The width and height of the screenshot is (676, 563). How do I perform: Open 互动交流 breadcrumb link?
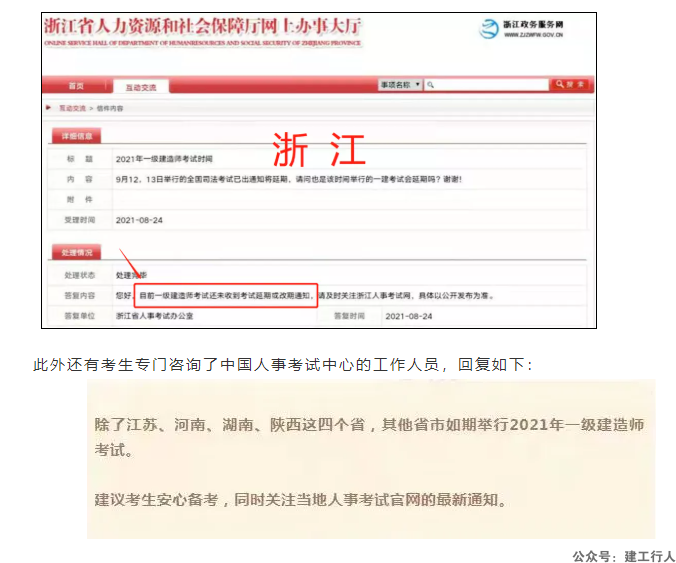72,108
